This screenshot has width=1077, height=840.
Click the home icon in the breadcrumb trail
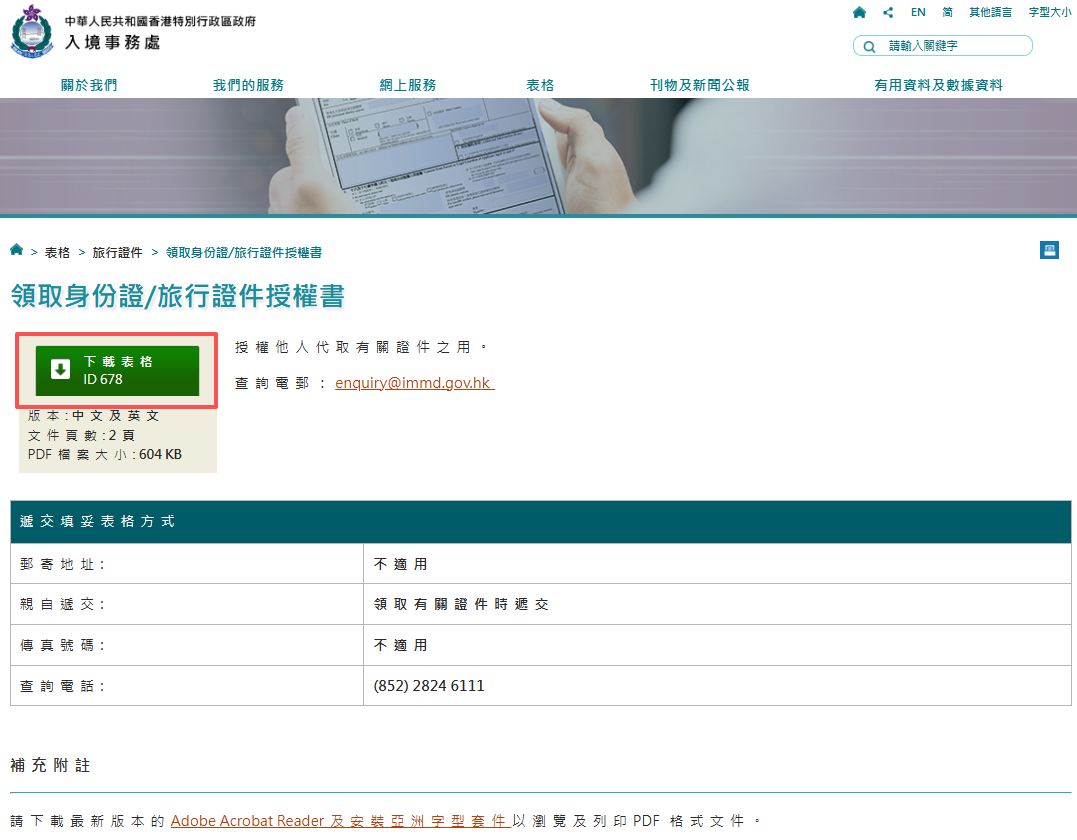tap(16, 250)
